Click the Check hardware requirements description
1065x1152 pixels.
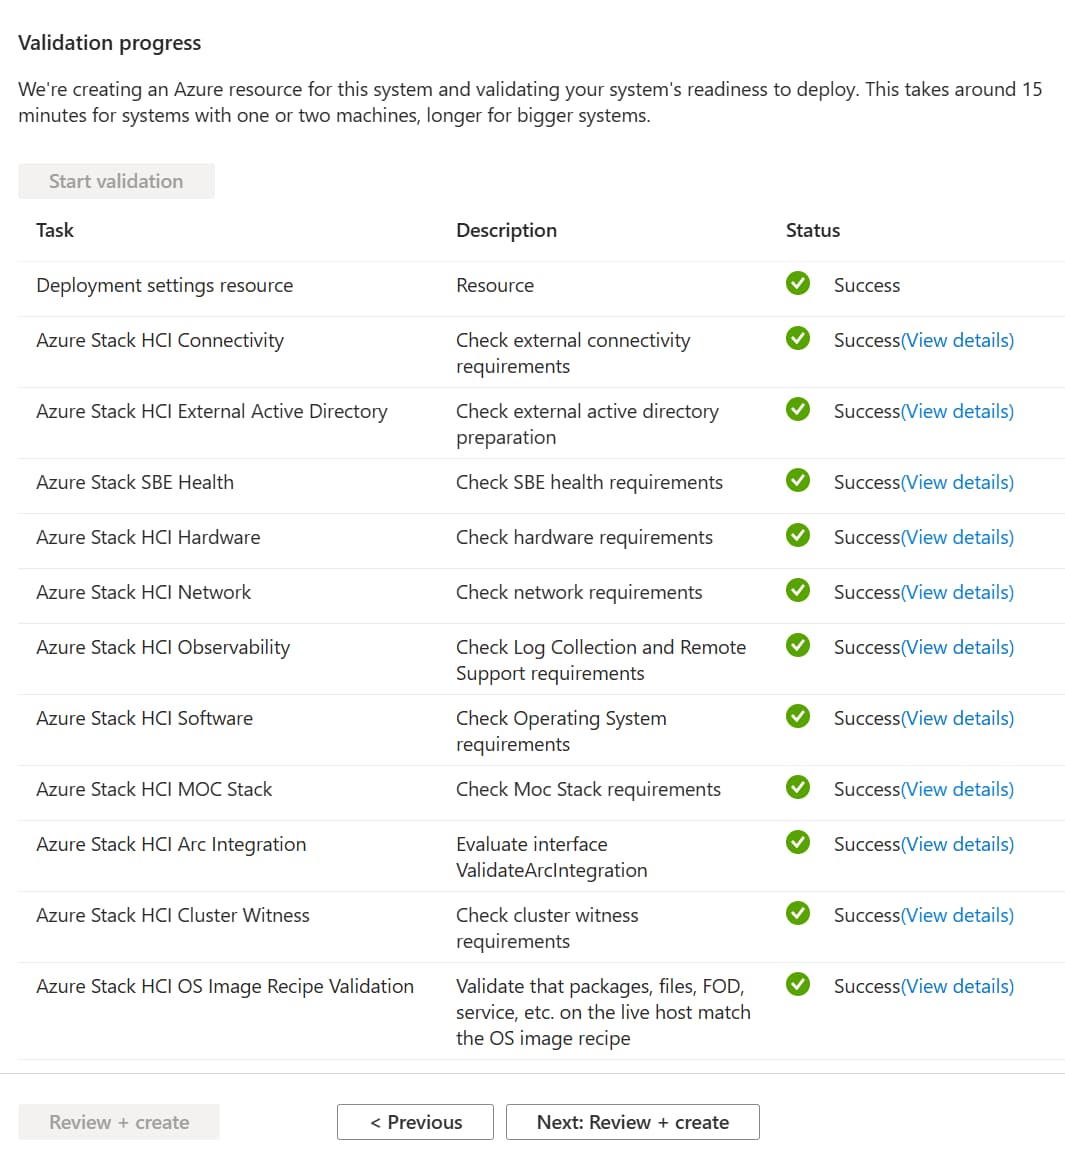tap(585, 537)
